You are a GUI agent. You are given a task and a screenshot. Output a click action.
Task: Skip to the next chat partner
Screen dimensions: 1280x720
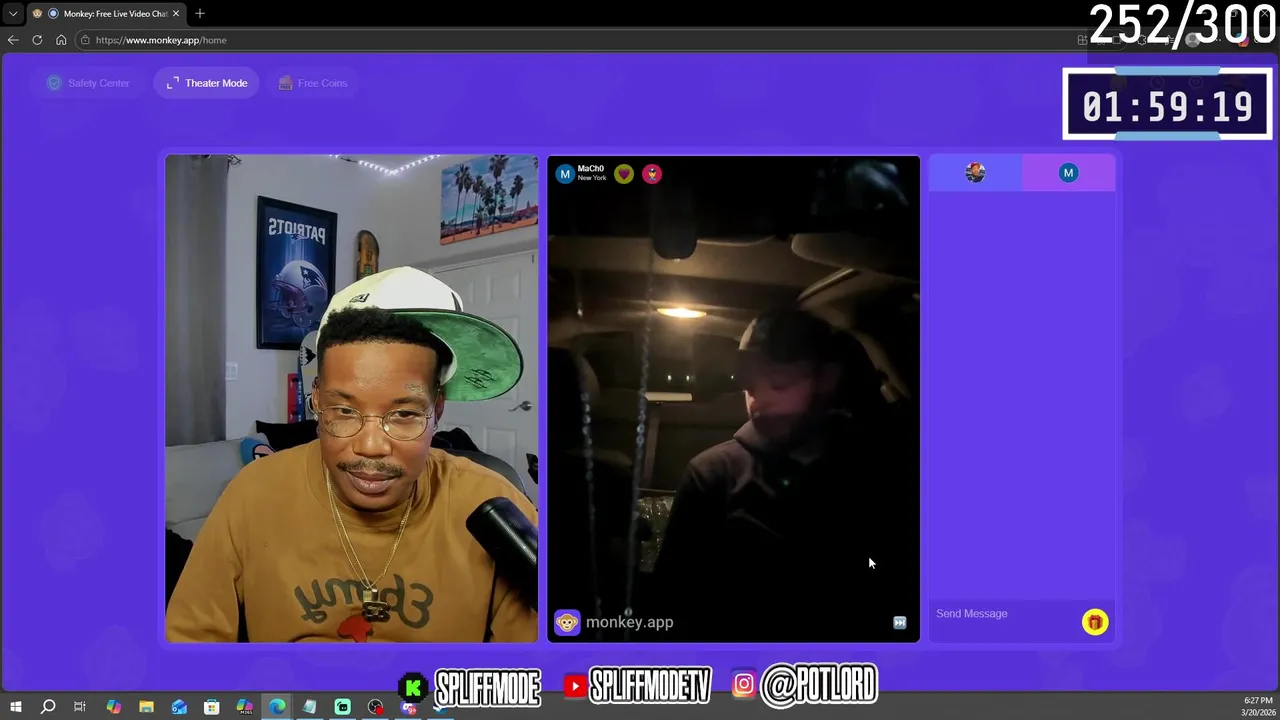coord(899,623)
